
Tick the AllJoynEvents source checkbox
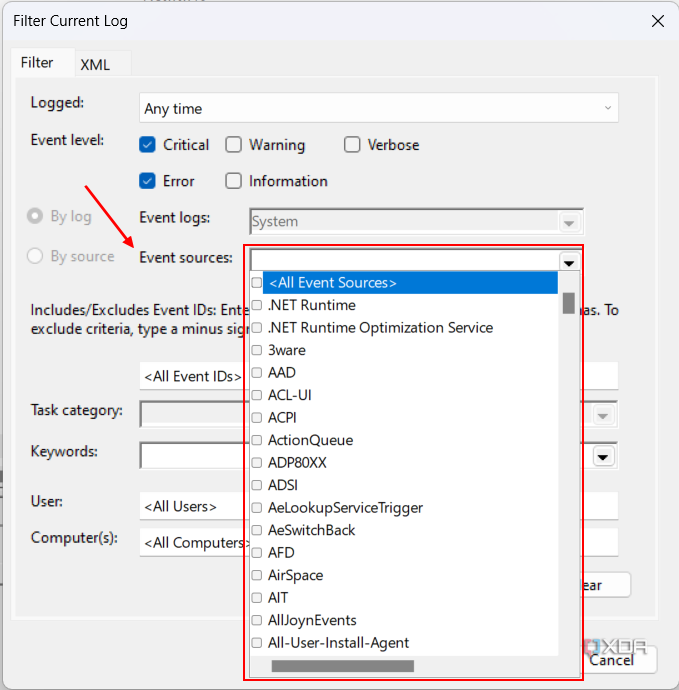pos(257,620)
